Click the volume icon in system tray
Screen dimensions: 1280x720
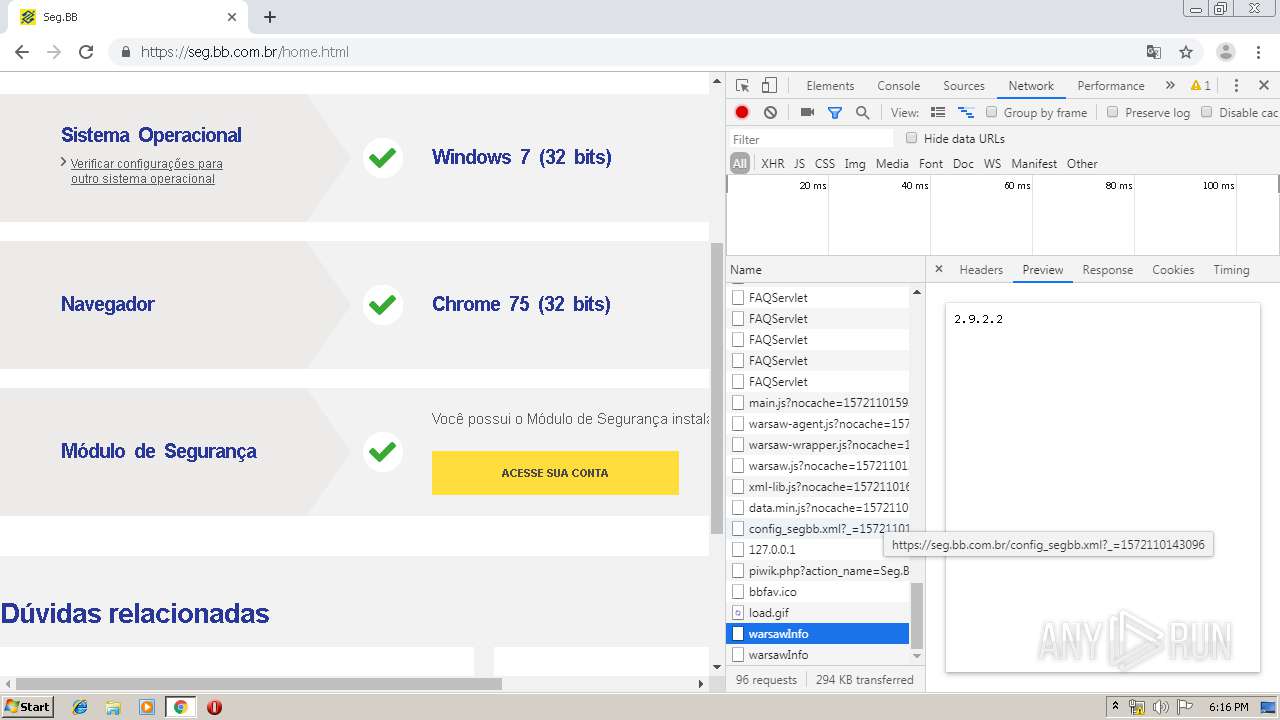(1161, 707)
